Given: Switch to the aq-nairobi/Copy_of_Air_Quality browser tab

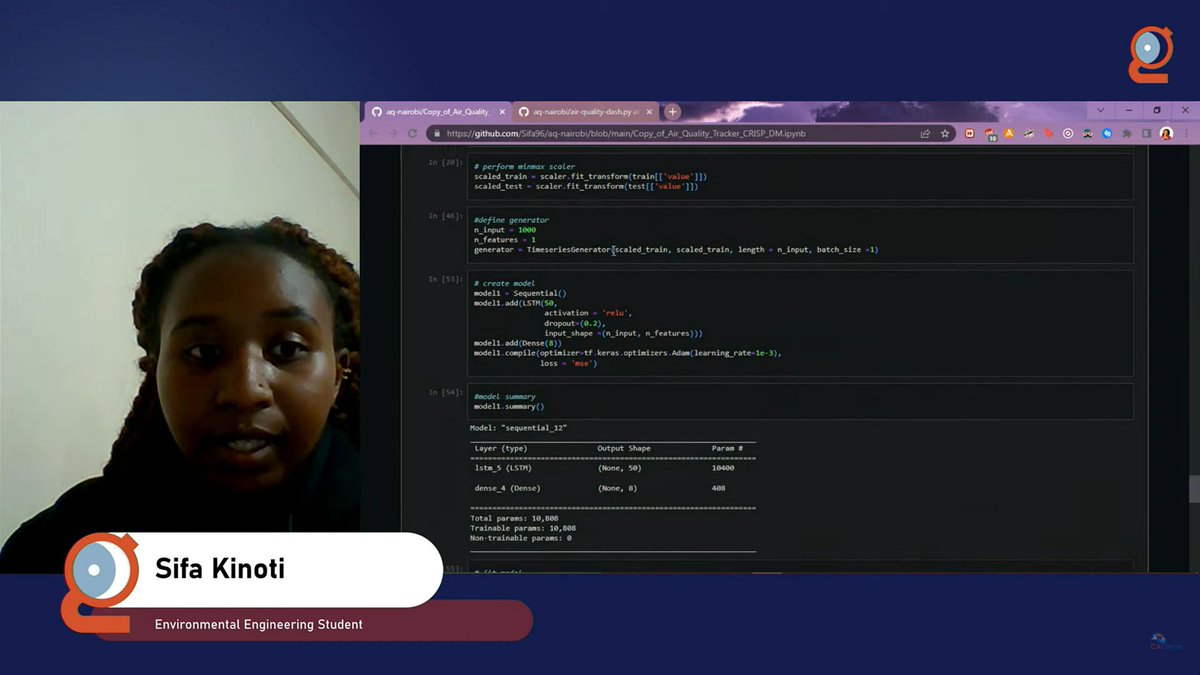Looking at the screenshot, I should click(x=436, y=111).
